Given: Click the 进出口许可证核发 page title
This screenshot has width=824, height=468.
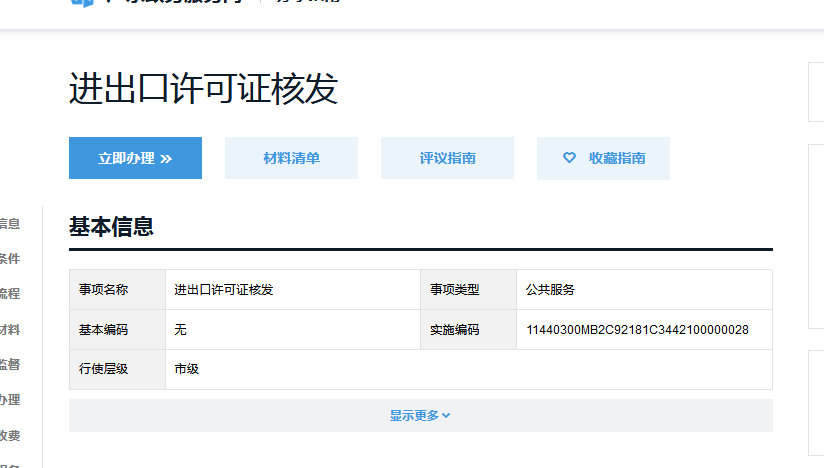Looking at the screenshot, I should click(203, 89).
